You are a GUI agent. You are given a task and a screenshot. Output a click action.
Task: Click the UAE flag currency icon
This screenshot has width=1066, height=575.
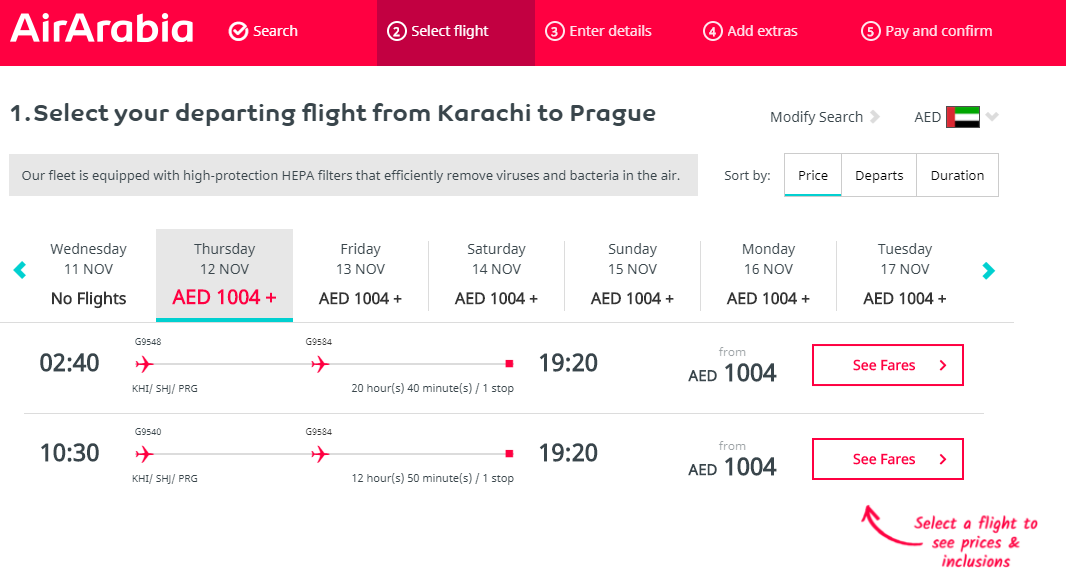click(x=963, y=117)
